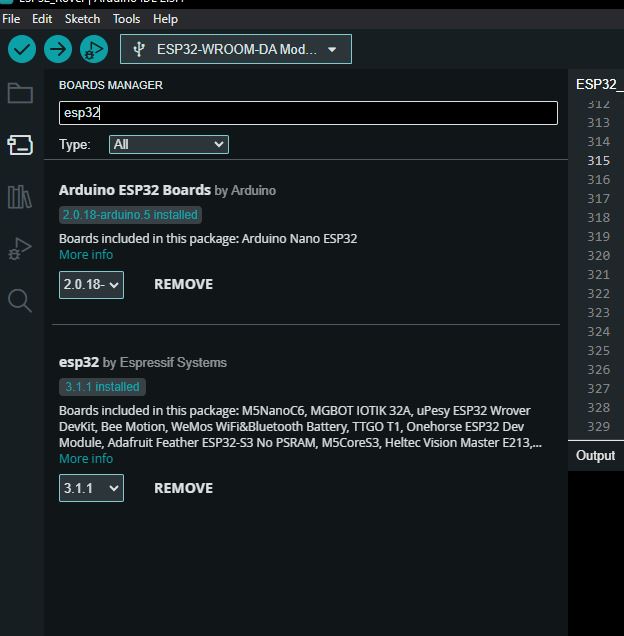Open the Sketchbook folder icon in sidebar
Screen dimensions: 624x636
tap(20, 93)
